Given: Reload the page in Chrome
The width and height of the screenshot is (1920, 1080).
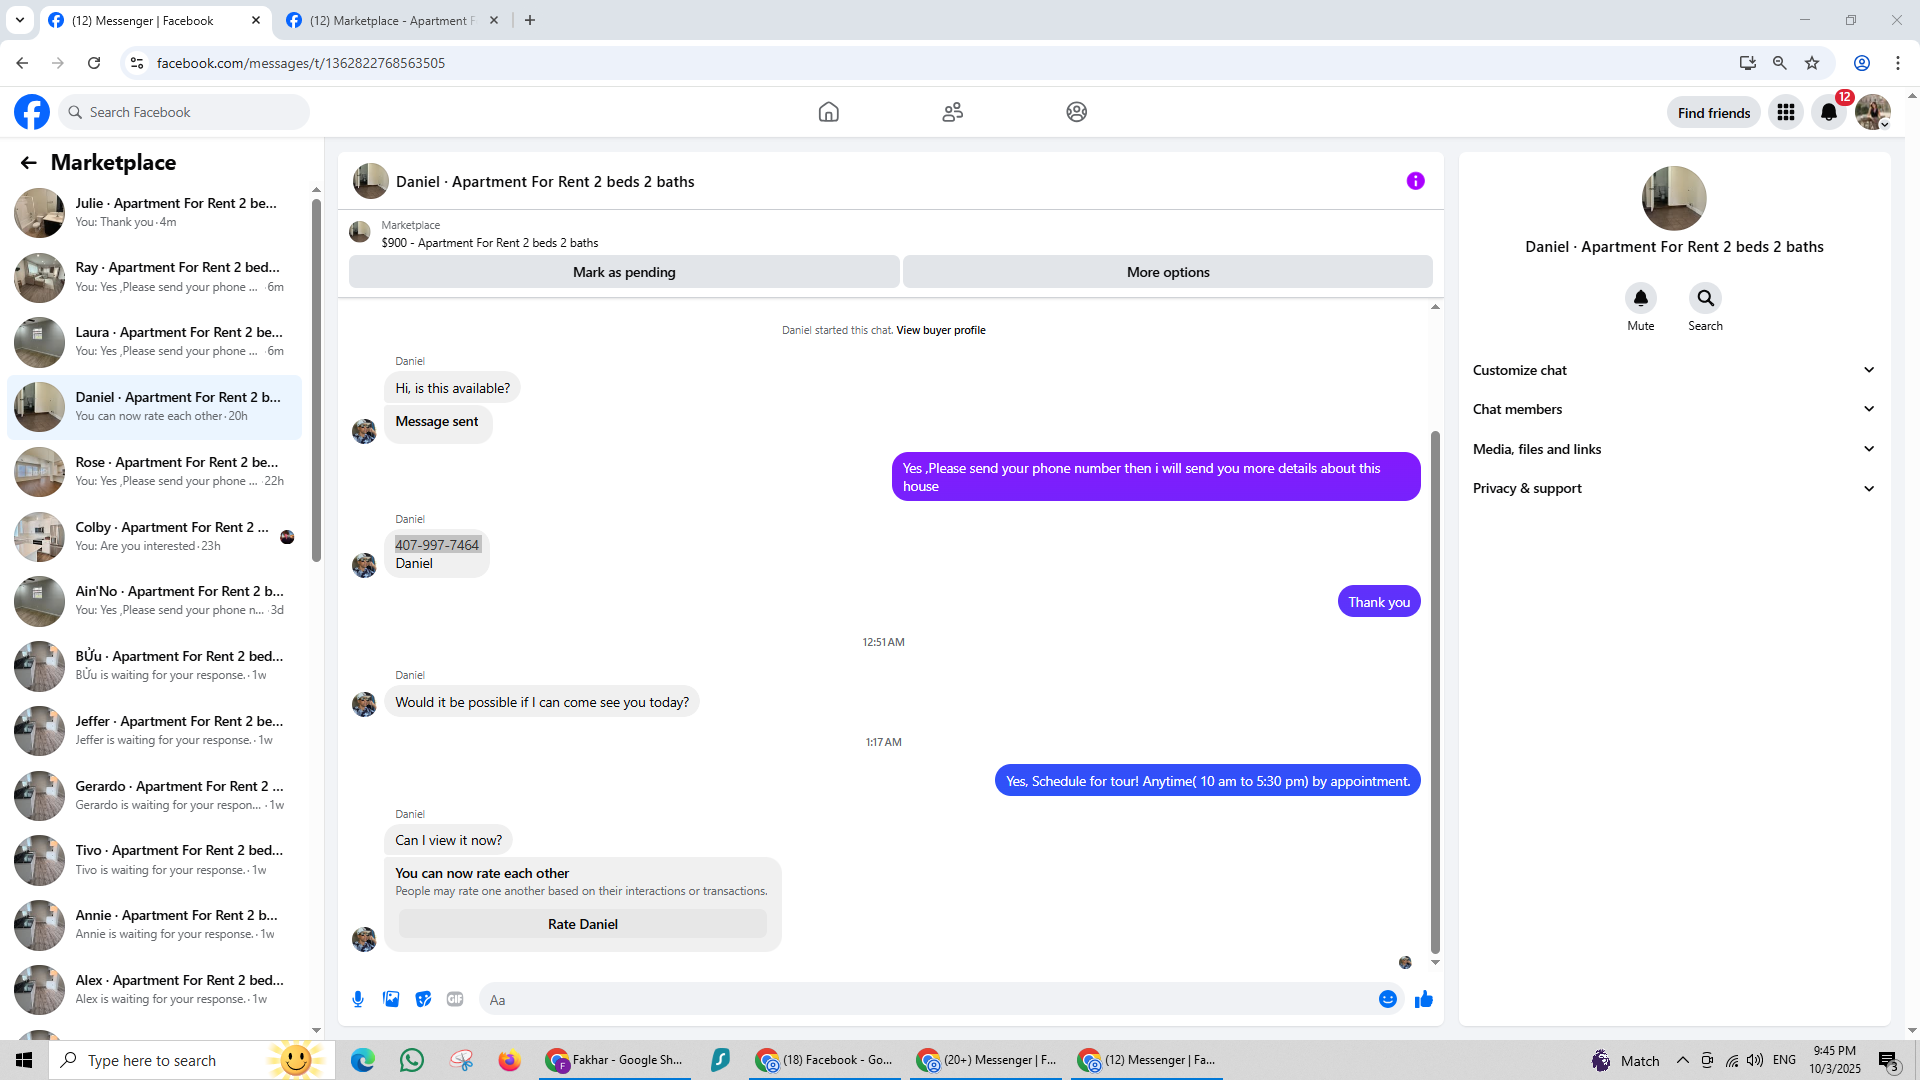Looking at the screenshot, I should [94, 63].
